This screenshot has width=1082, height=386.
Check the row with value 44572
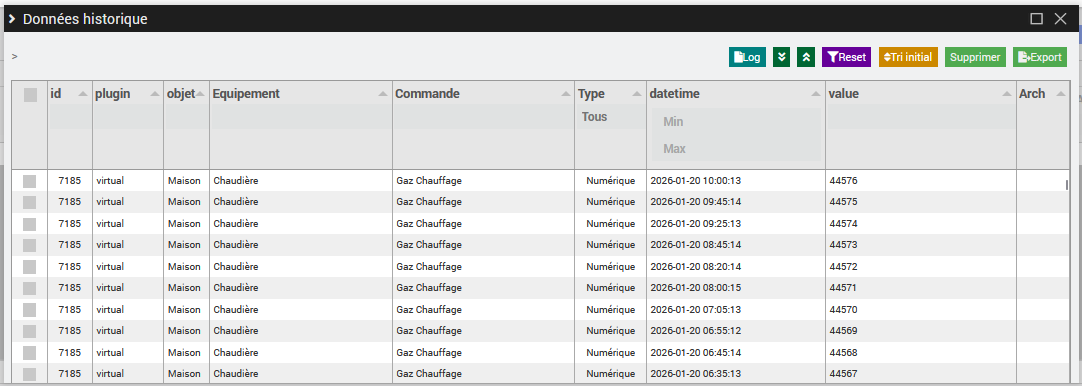click(x=29, y=267)
